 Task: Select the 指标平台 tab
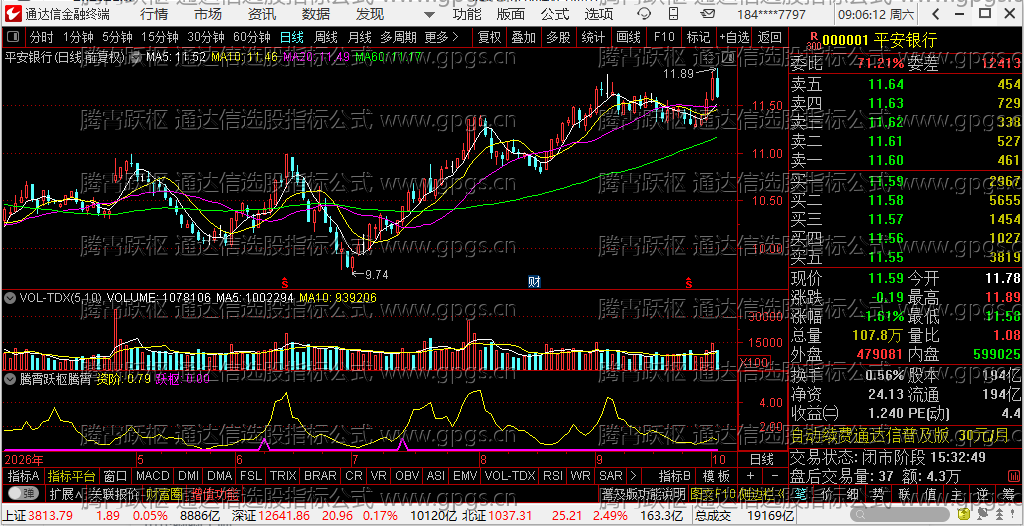point(72,476)
